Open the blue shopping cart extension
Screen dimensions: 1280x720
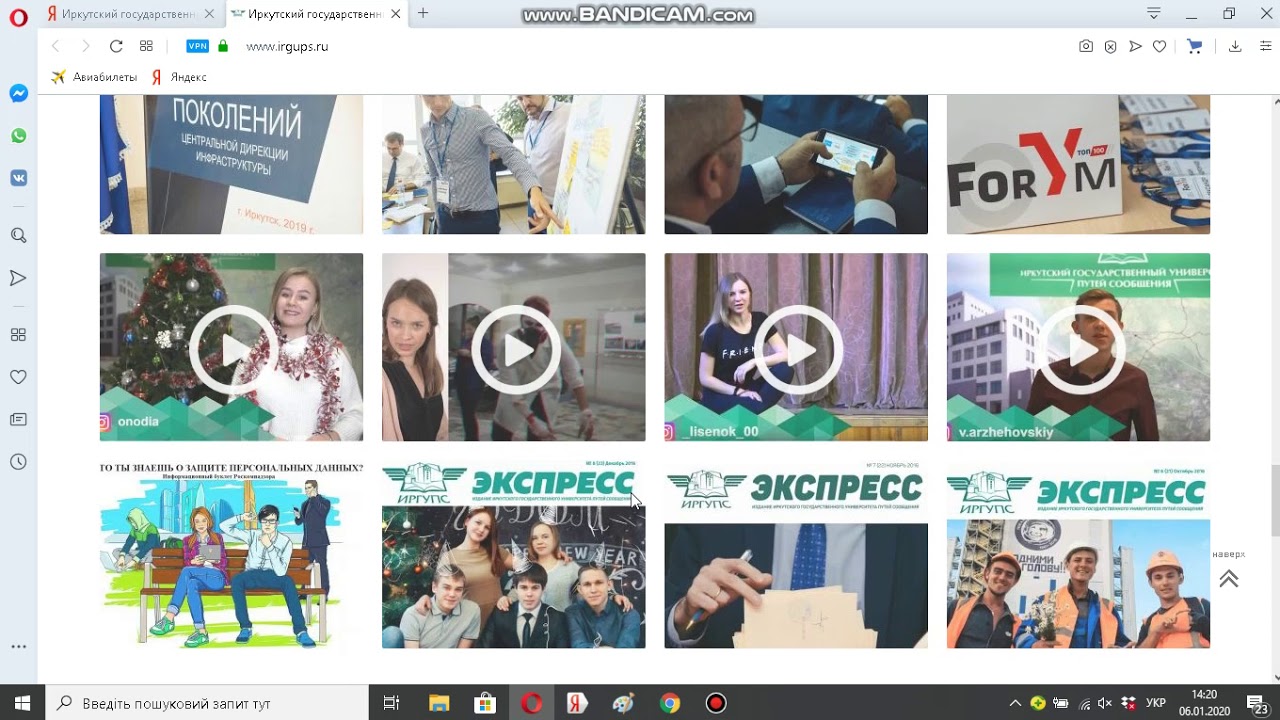coord(1194,46)
